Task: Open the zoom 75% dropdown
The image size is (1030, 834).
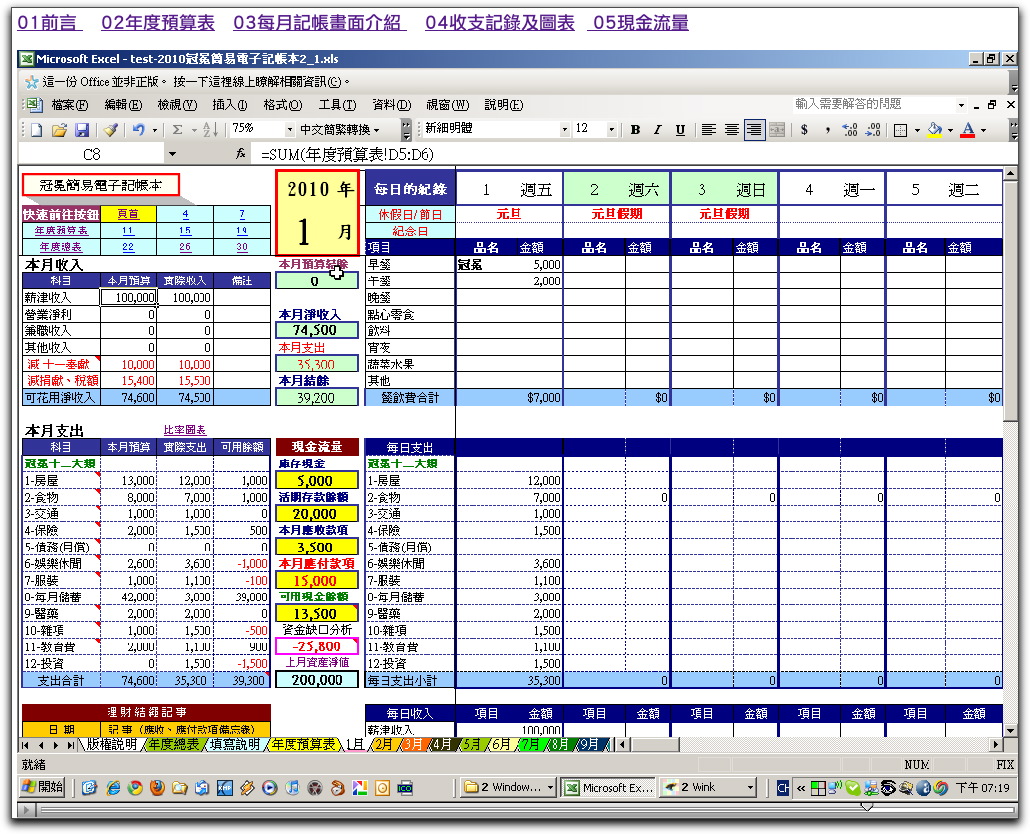Action: (289, 130)
